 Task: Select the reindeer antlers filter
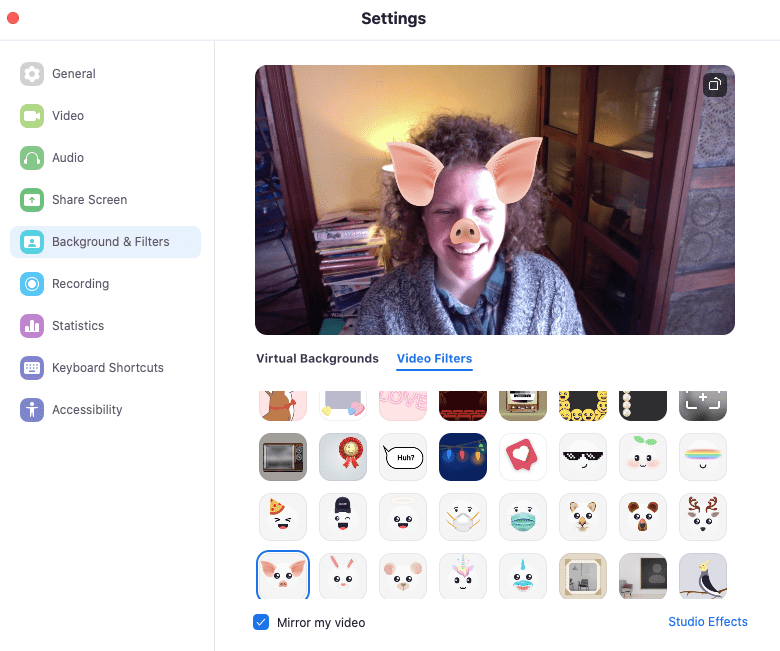703,517
